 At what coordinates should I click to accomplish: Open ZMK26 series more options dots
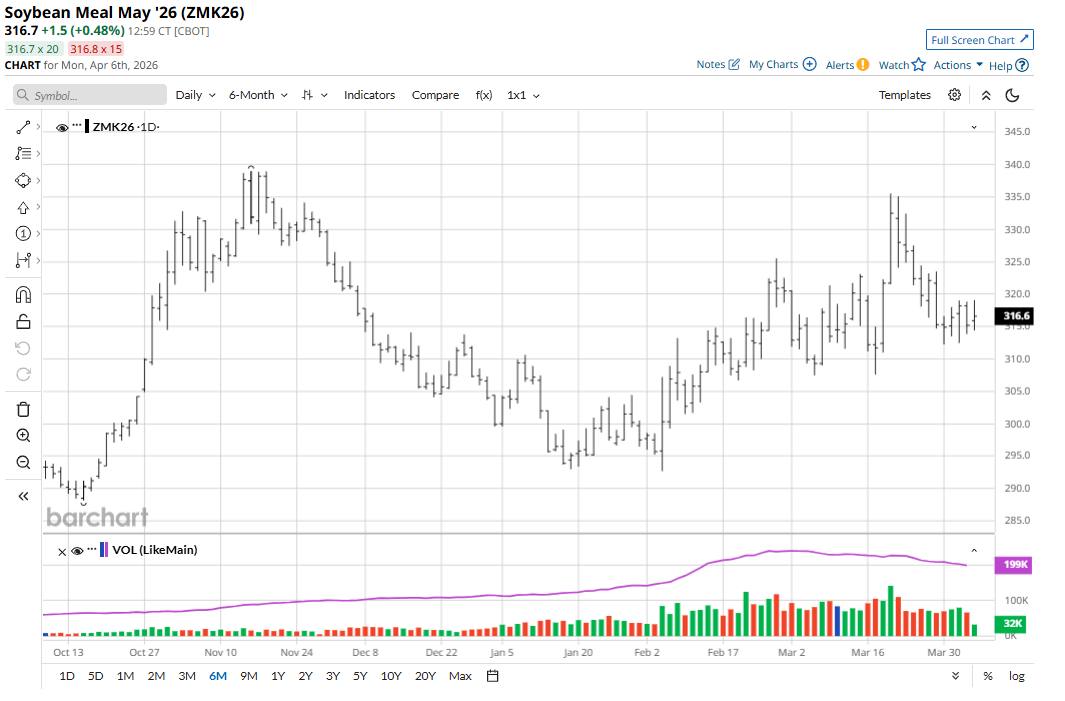pos(77,125)
